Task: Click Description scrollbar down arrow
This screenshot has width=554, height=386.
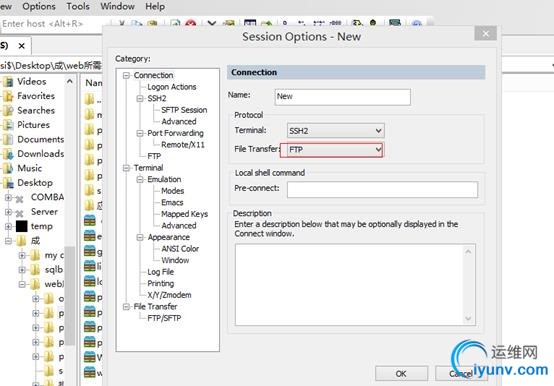Action: pos(468,318)
